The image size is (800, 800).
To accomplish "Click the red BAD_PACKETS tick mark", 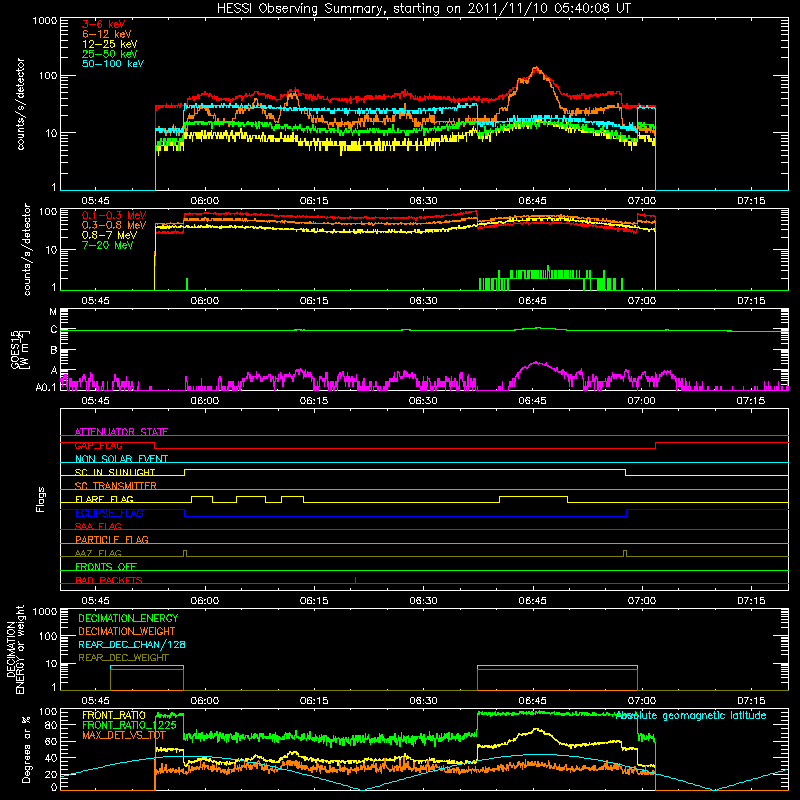I will tap(356, 580).
